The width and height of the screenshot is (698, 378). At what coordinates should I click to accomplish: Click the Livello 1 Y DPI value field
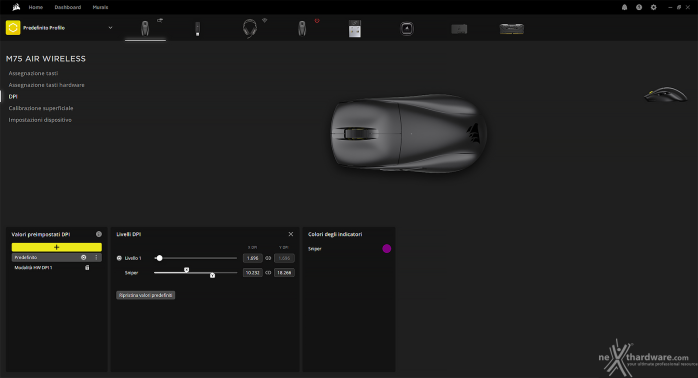(284, 258)
